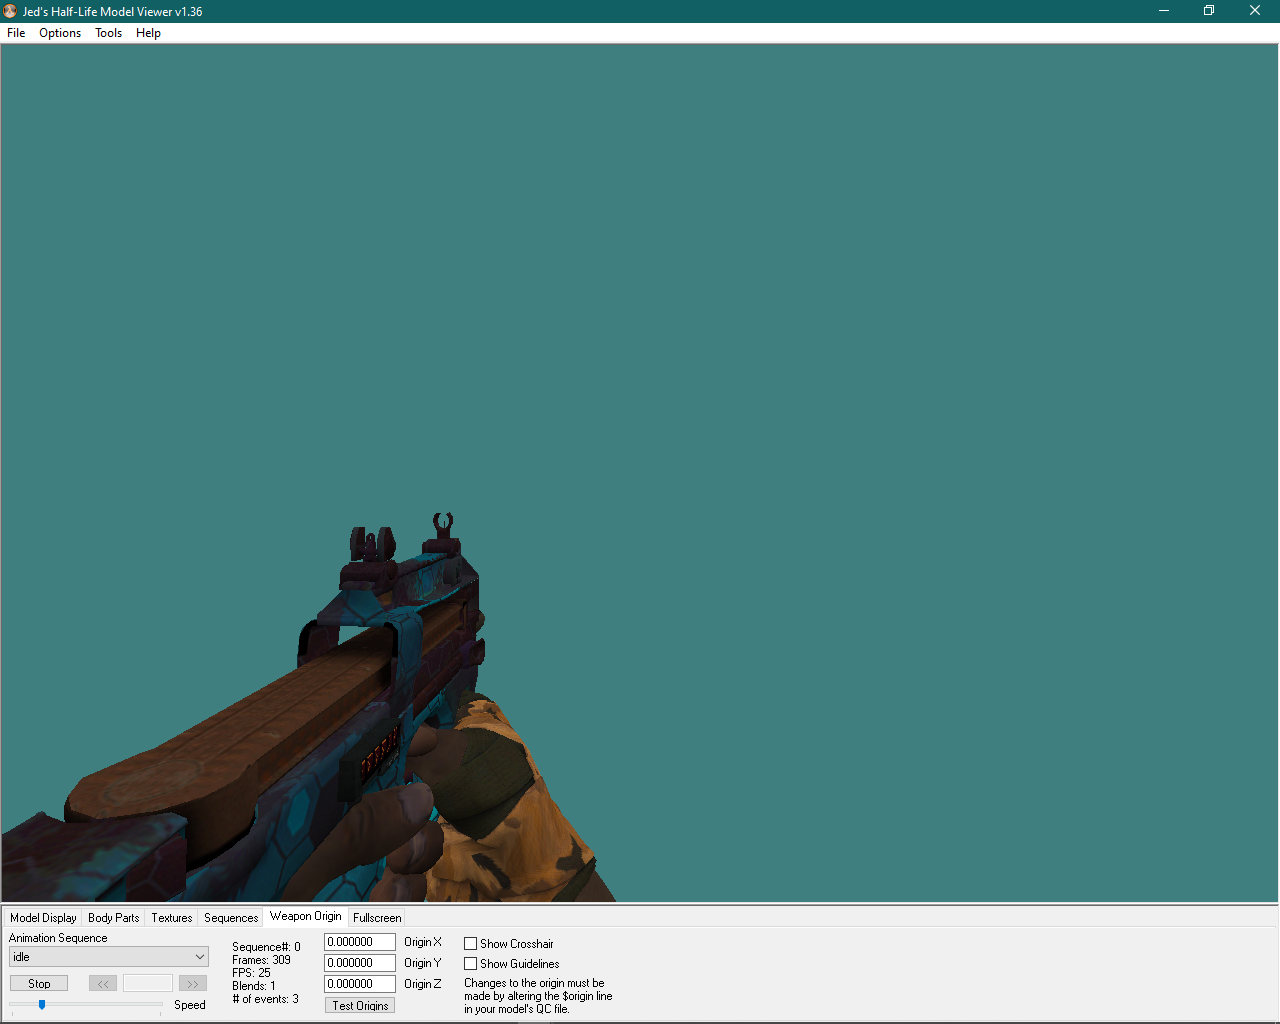
Task: Click the 'FPS: 25' text
Action: (x=251, y=973)
